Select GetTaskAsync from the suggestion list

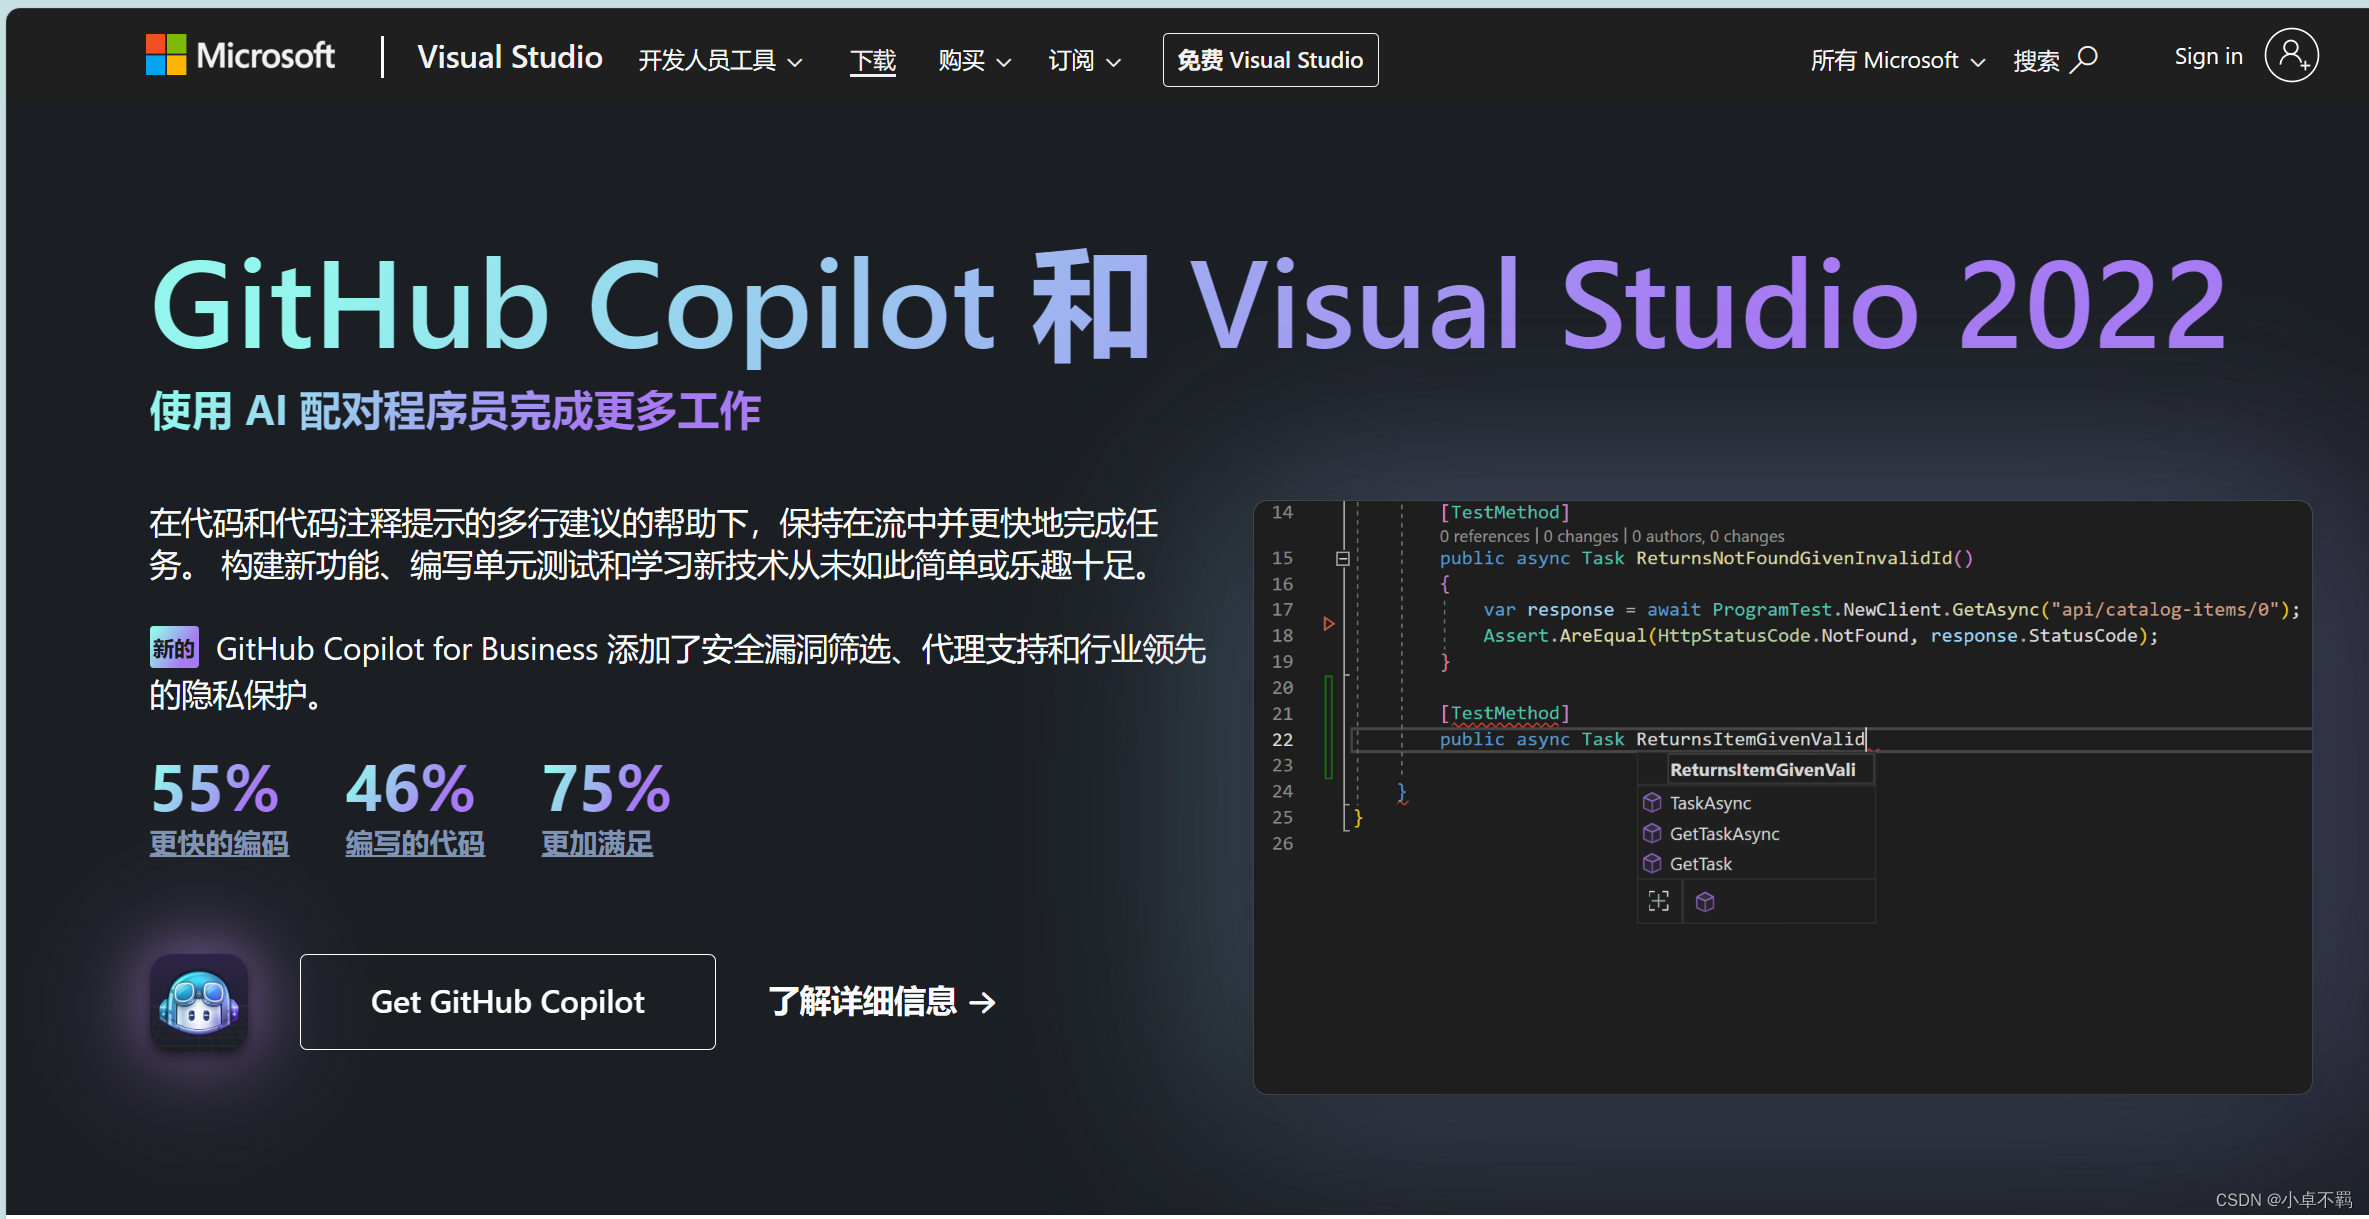(1724, 833)
